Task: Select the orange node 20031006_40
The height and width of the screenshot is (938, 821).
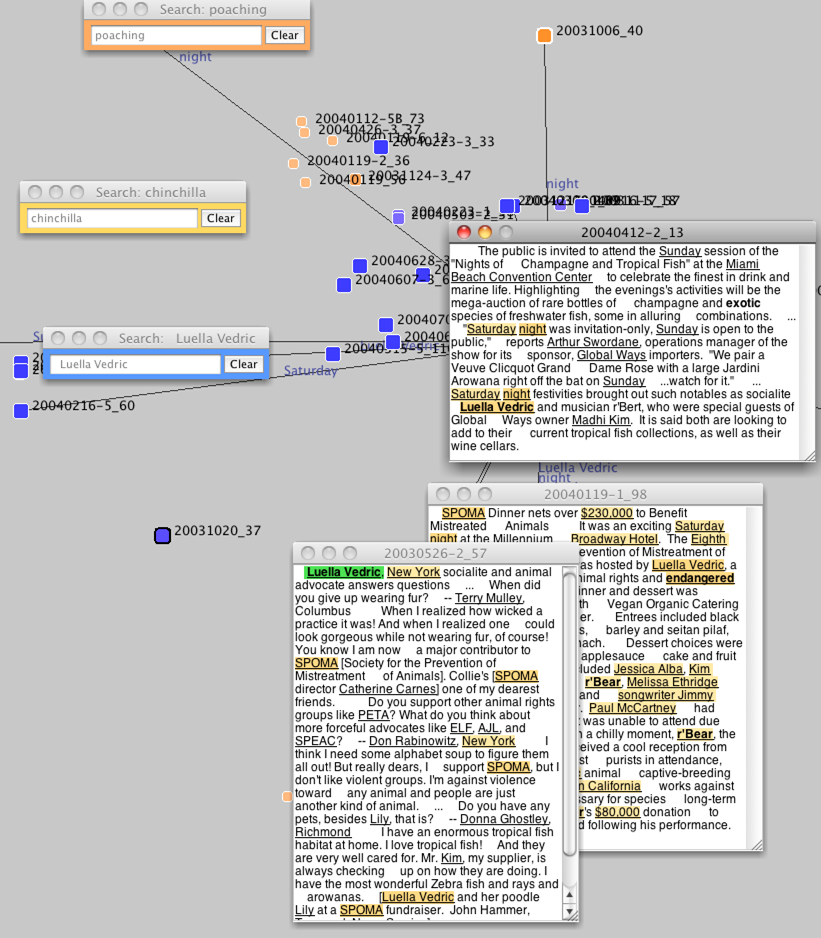Action: coord(544,36)
